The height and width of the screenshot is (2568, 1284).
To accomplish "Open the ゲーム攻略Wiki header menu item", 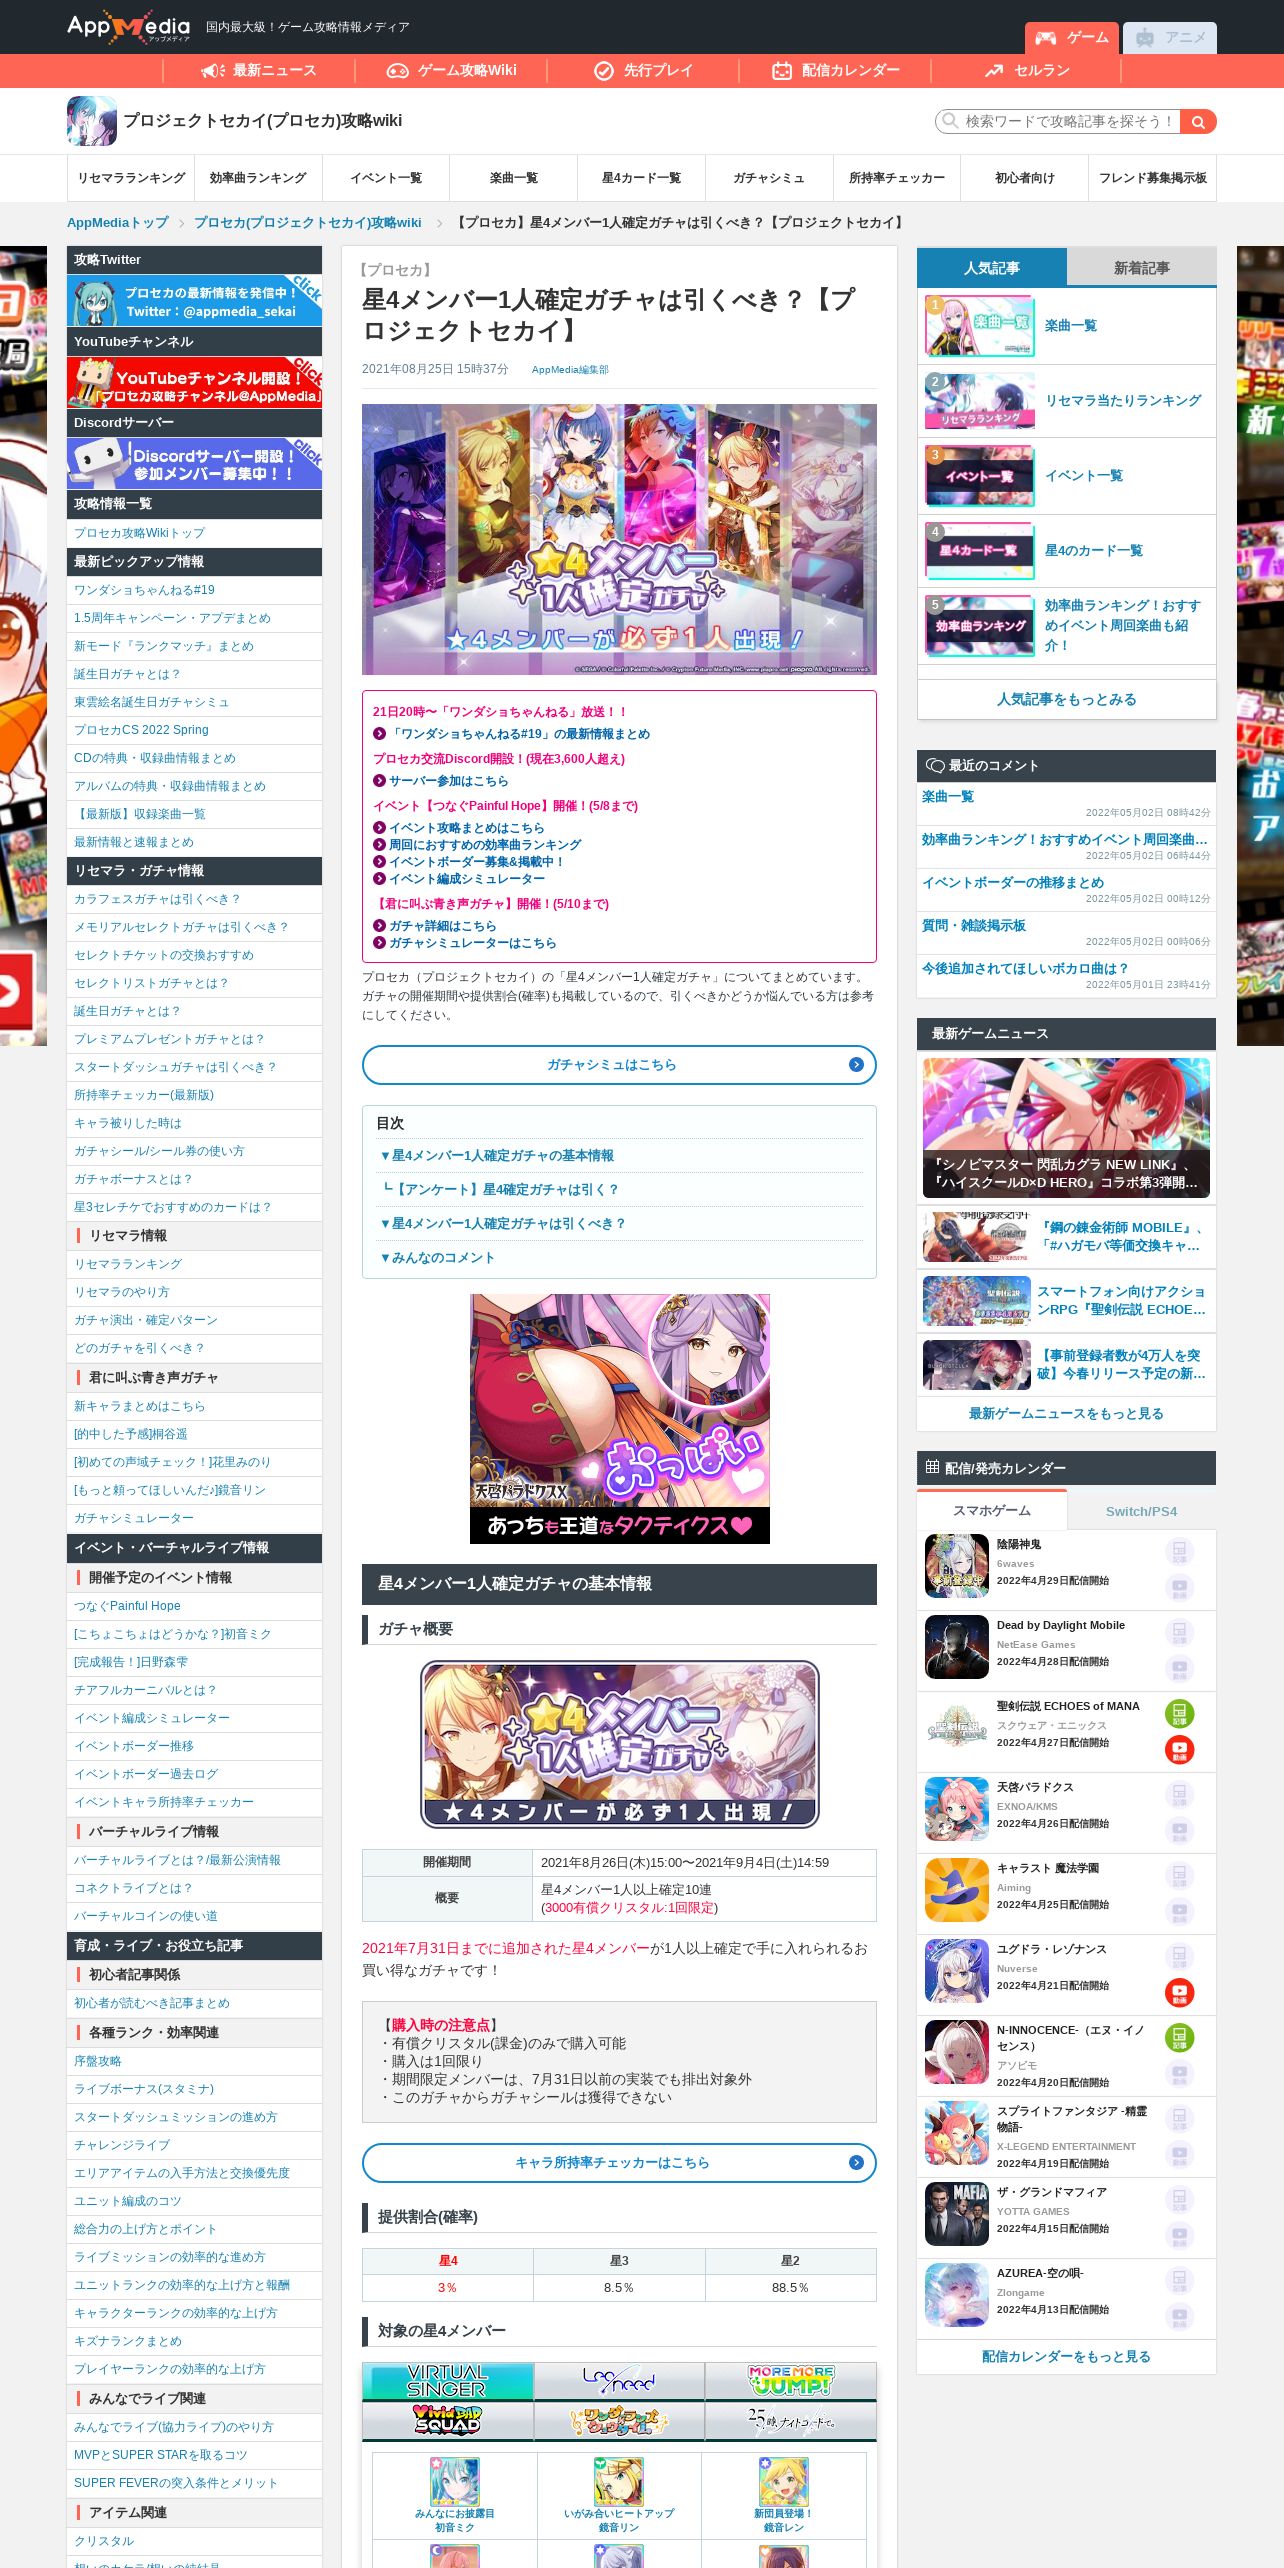I will click(x=451, y=70).
